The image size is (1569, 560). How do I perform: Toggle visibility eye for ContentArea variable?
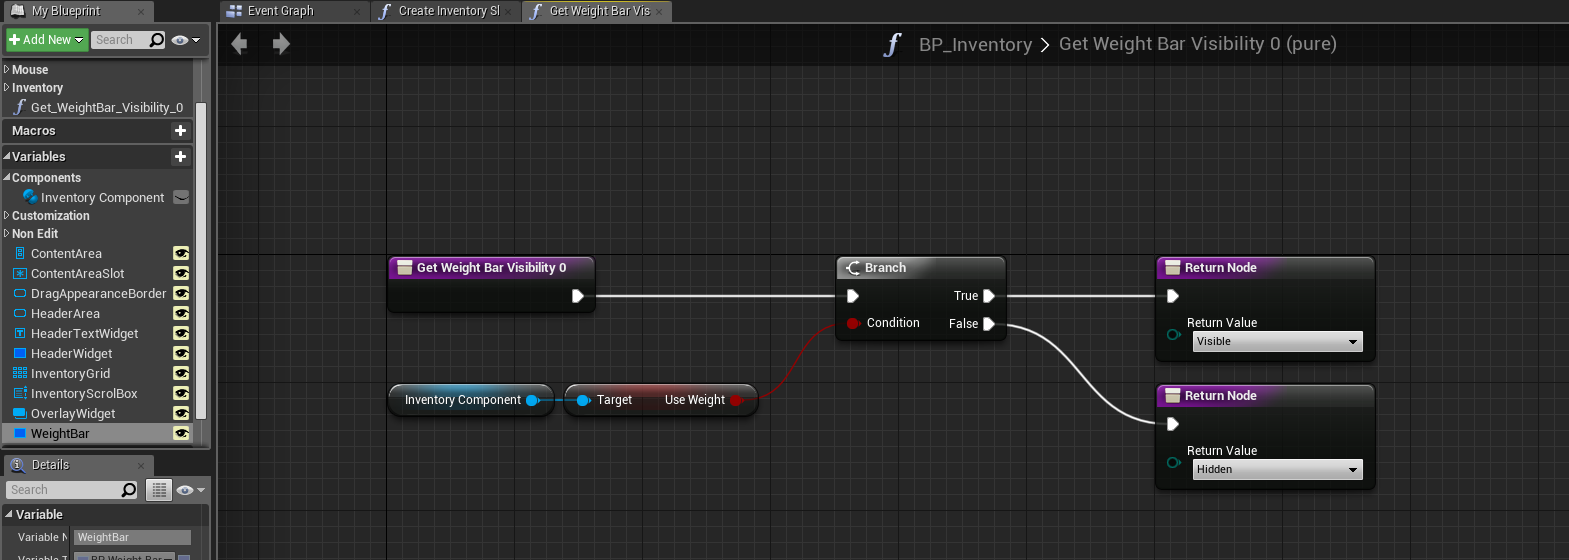pyautogui.click(x=181, y=254)
